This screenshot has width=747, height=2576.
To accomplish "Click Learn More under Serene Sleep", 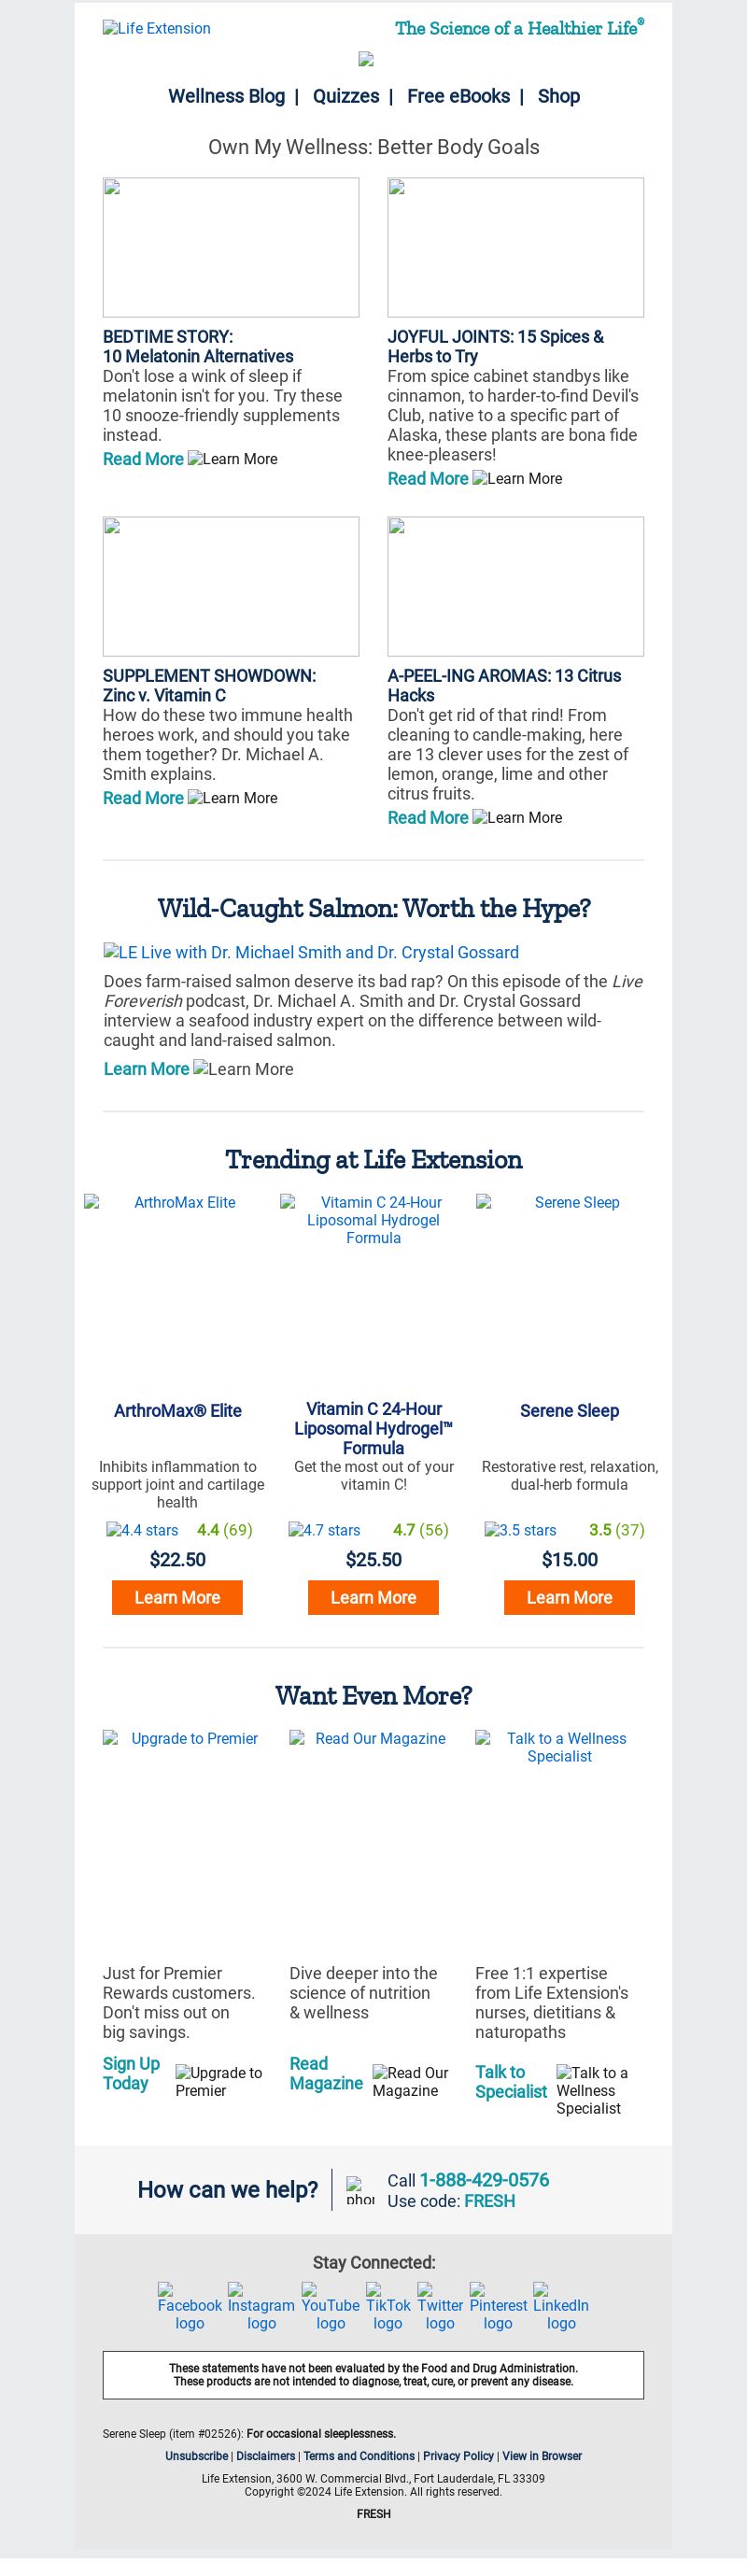I will 569,1597.
